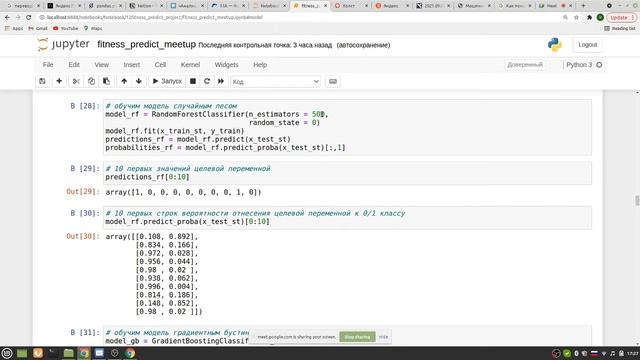Go back in browser history
This screenshot has height=360, width=640.
(7, 17)
